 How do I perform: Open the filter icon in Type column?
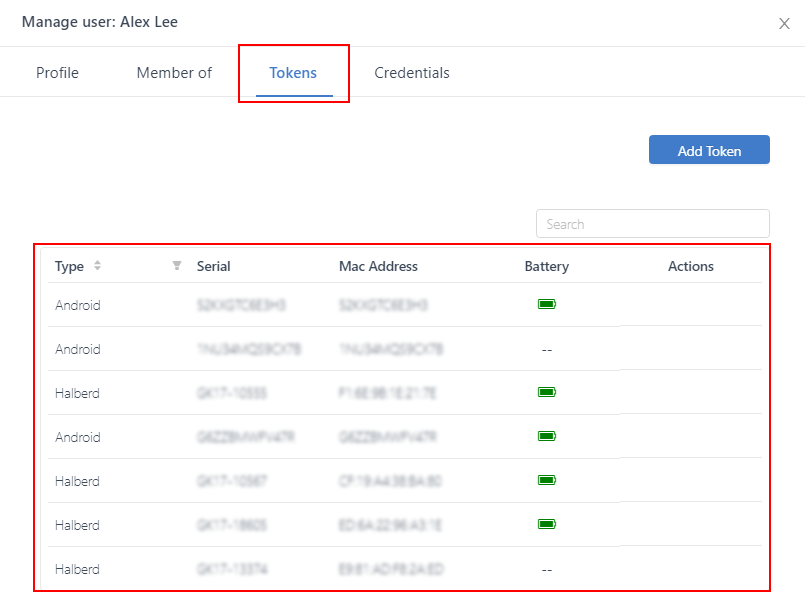[x=177, y=266]
